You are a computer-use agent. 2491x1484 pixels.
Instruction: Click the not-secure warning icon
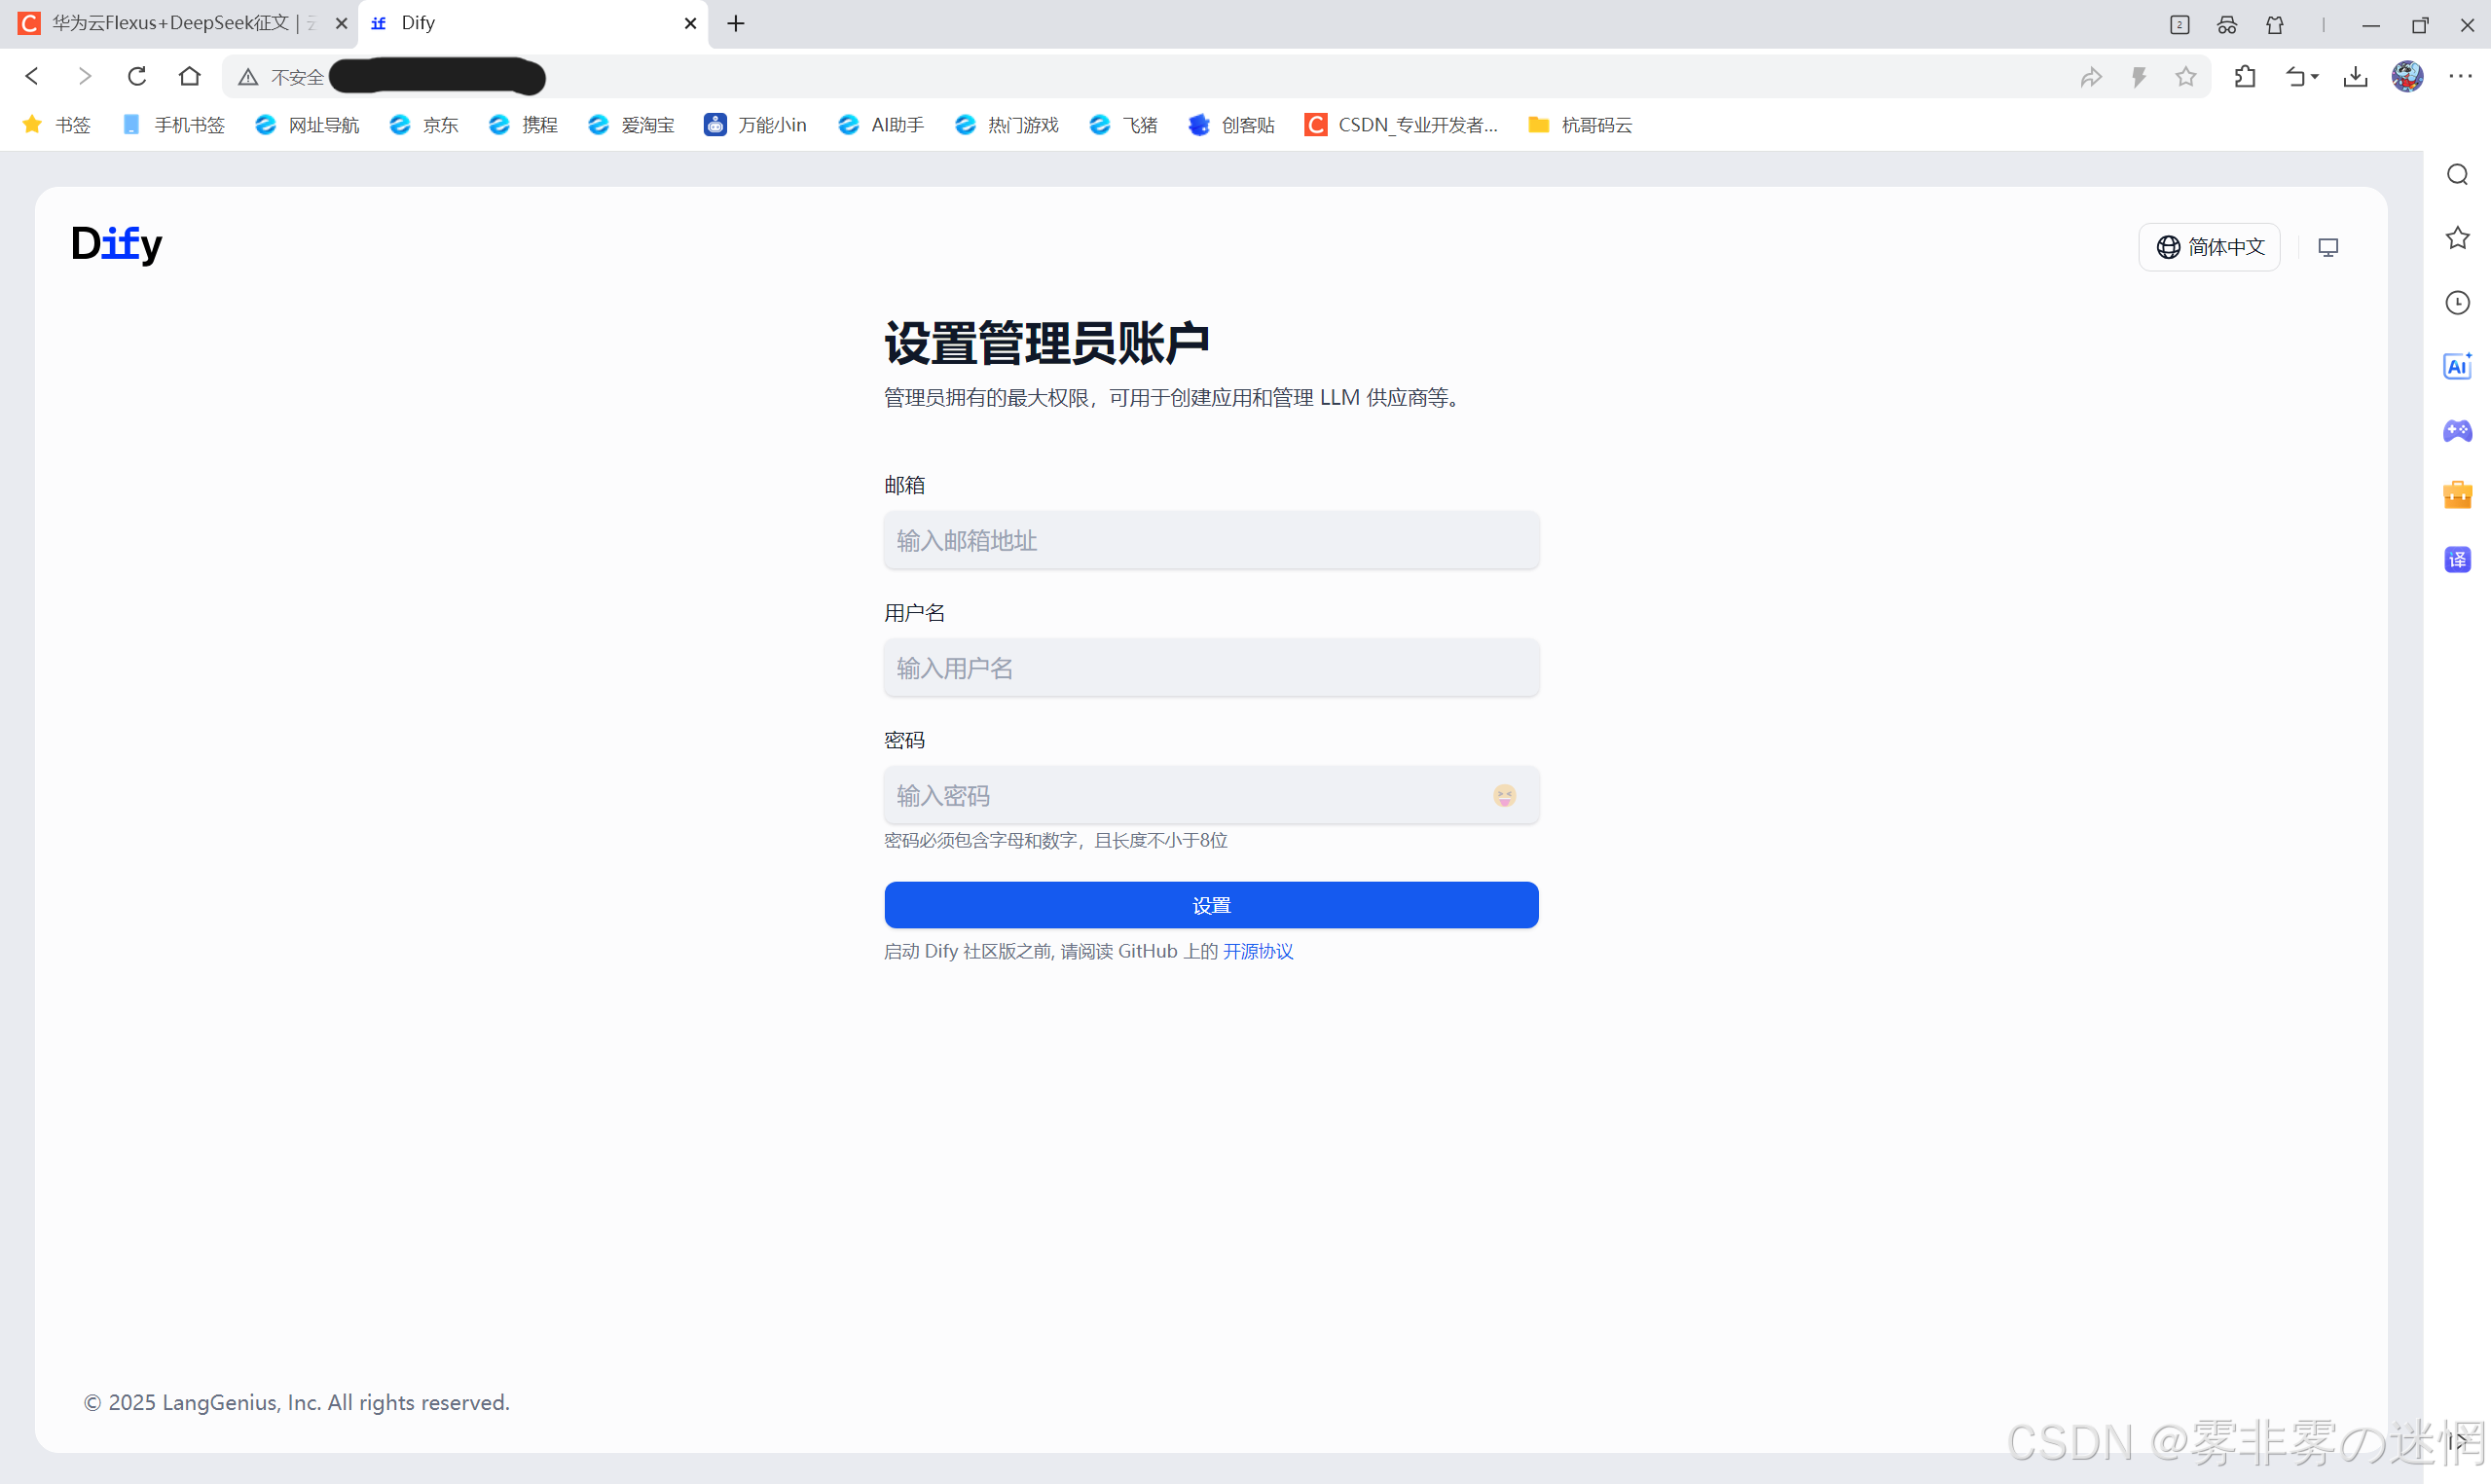248,77
